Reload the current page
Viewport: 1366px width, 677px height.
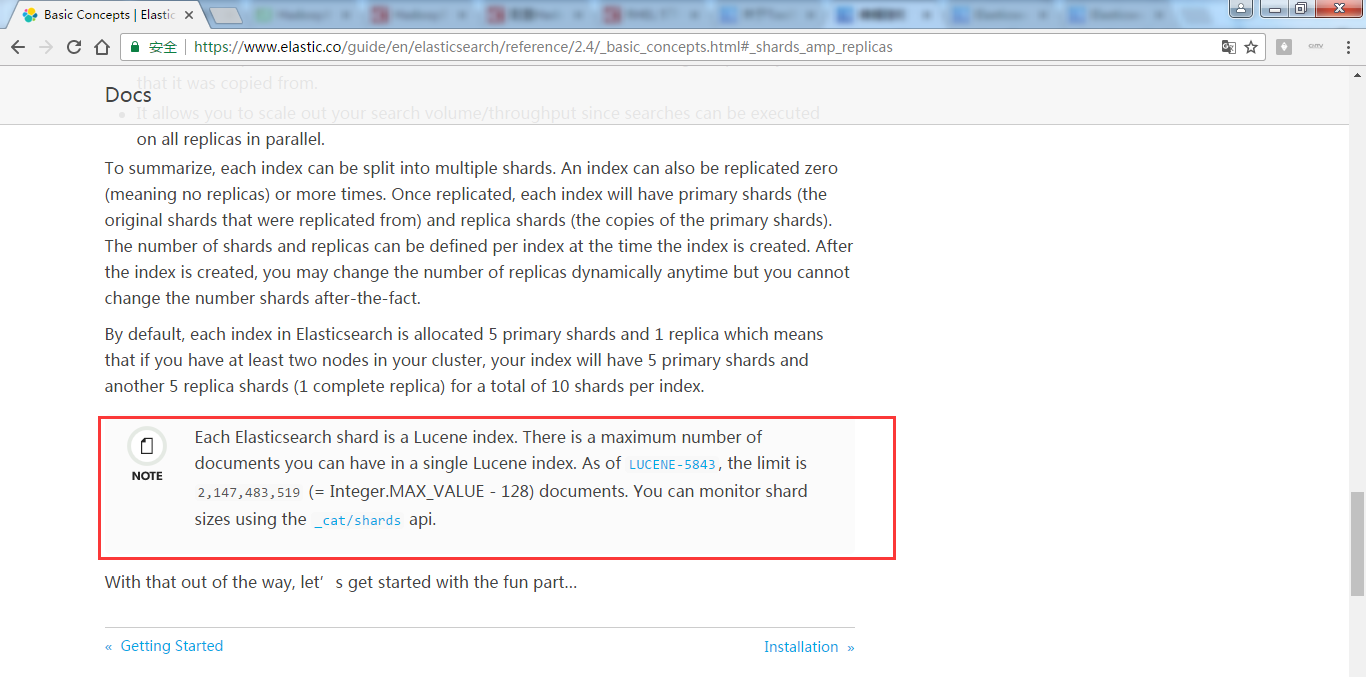(74, 47)
